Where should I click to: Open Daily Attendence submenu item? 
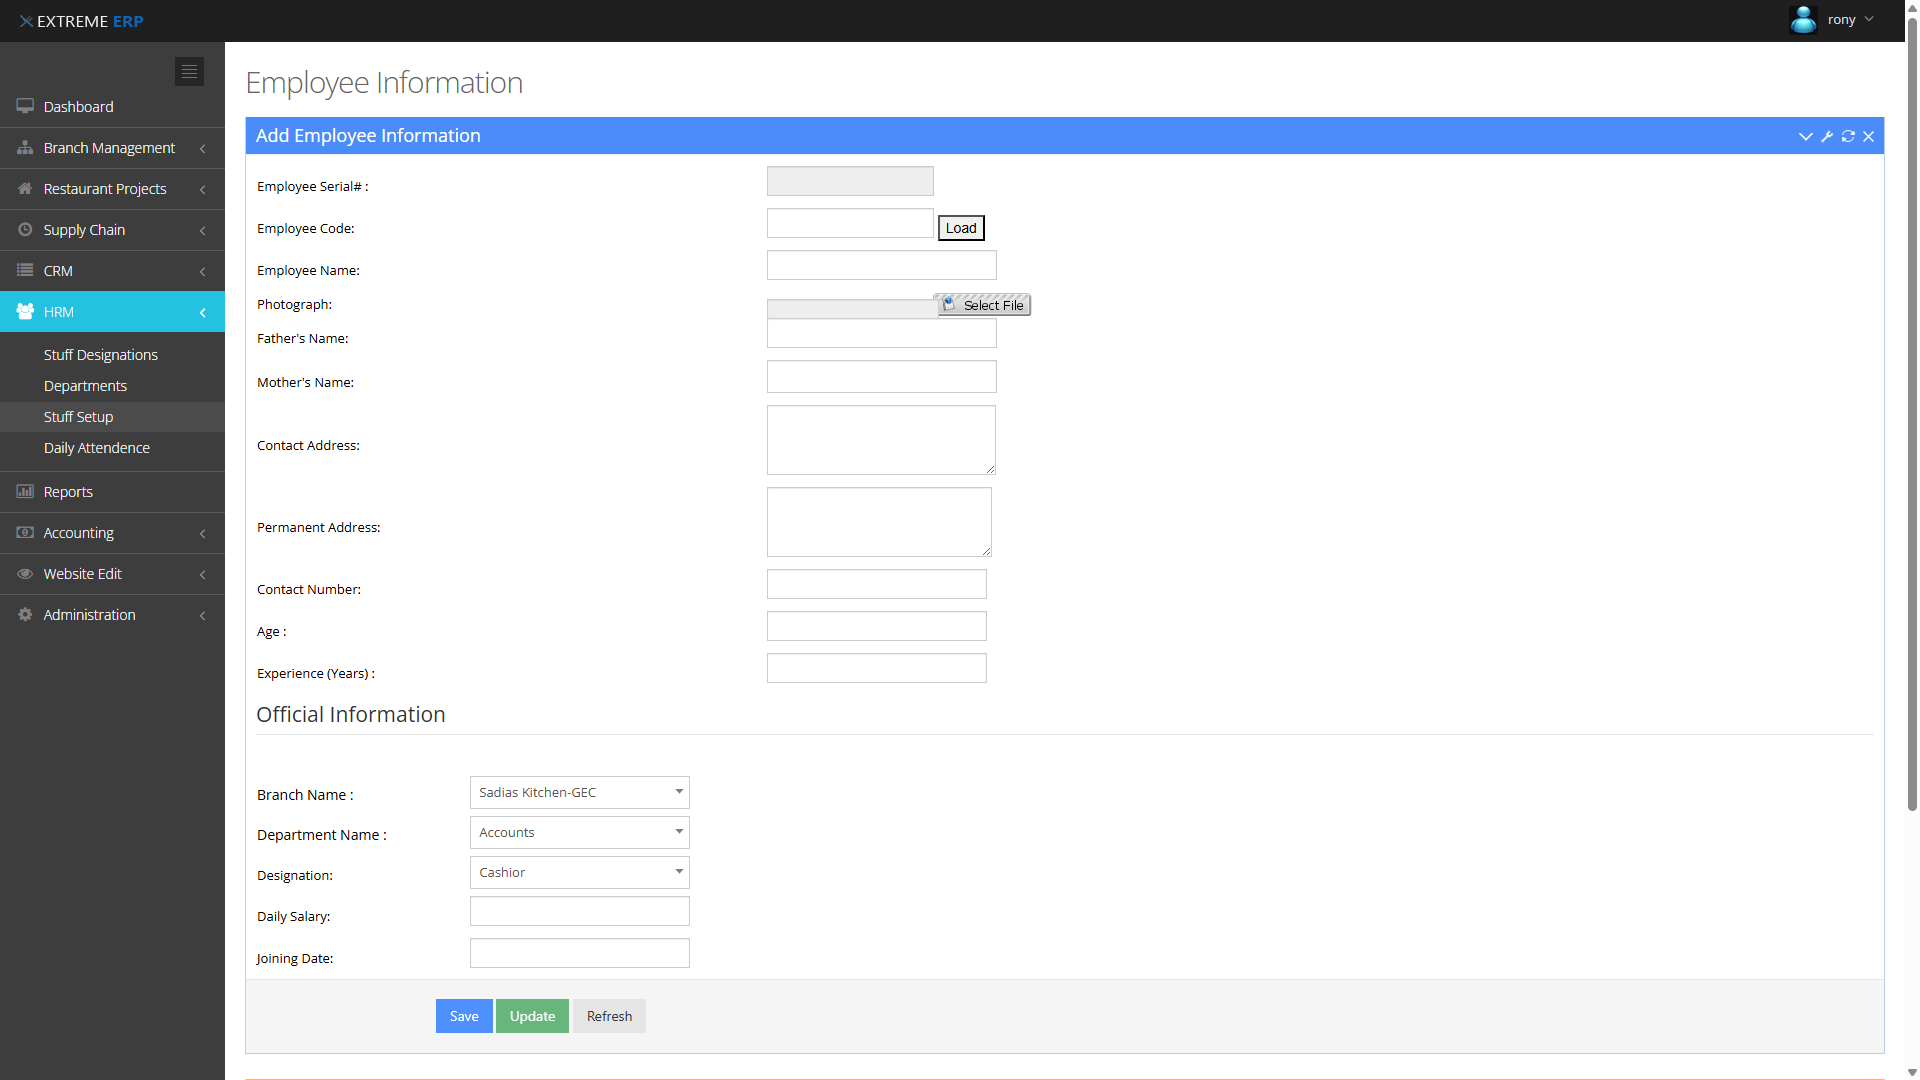point(97,448)
